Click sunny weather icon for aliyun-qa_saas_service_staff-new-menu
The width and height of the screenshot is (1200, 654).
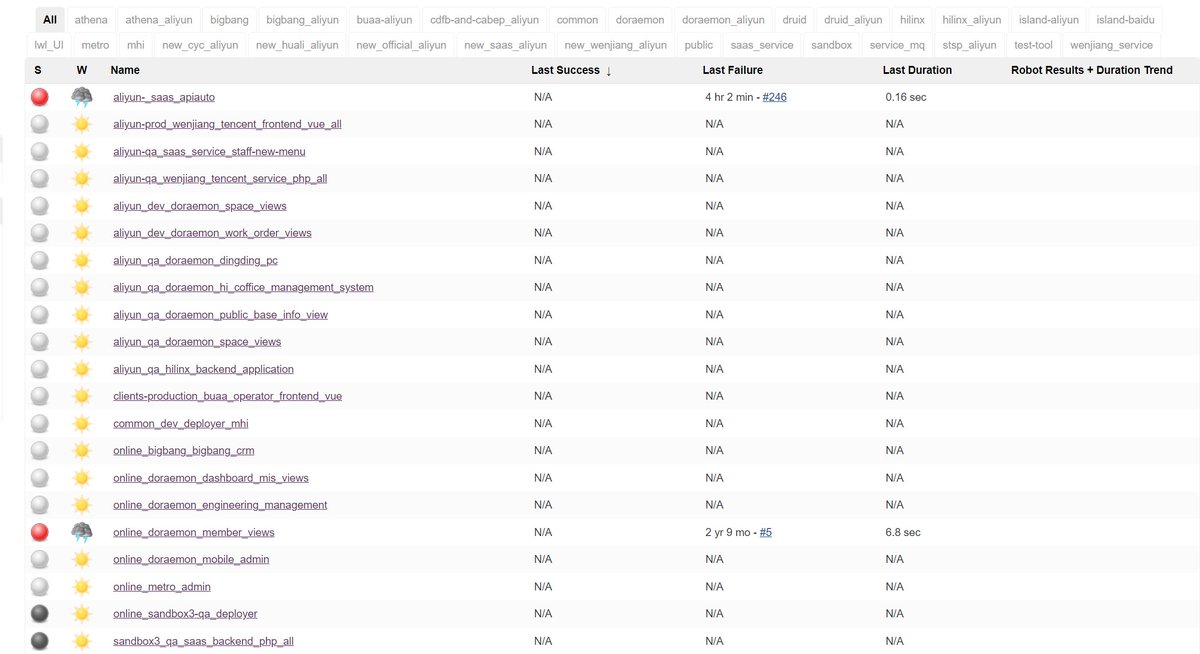[82, 151]
